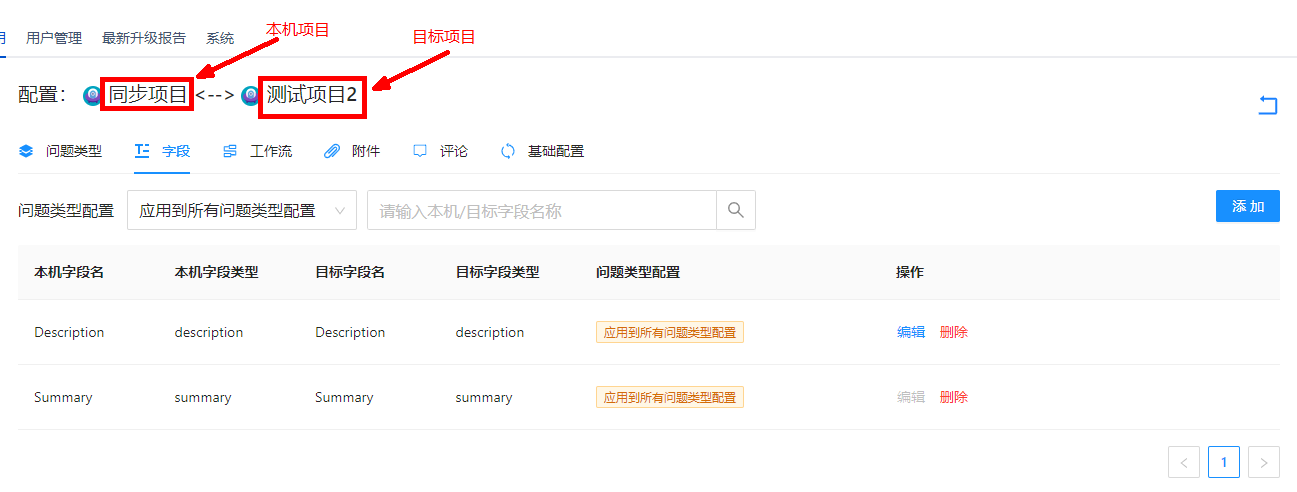The image size is (1297, 492).
Task: Go to previous page arrow
Action: 1184,462
